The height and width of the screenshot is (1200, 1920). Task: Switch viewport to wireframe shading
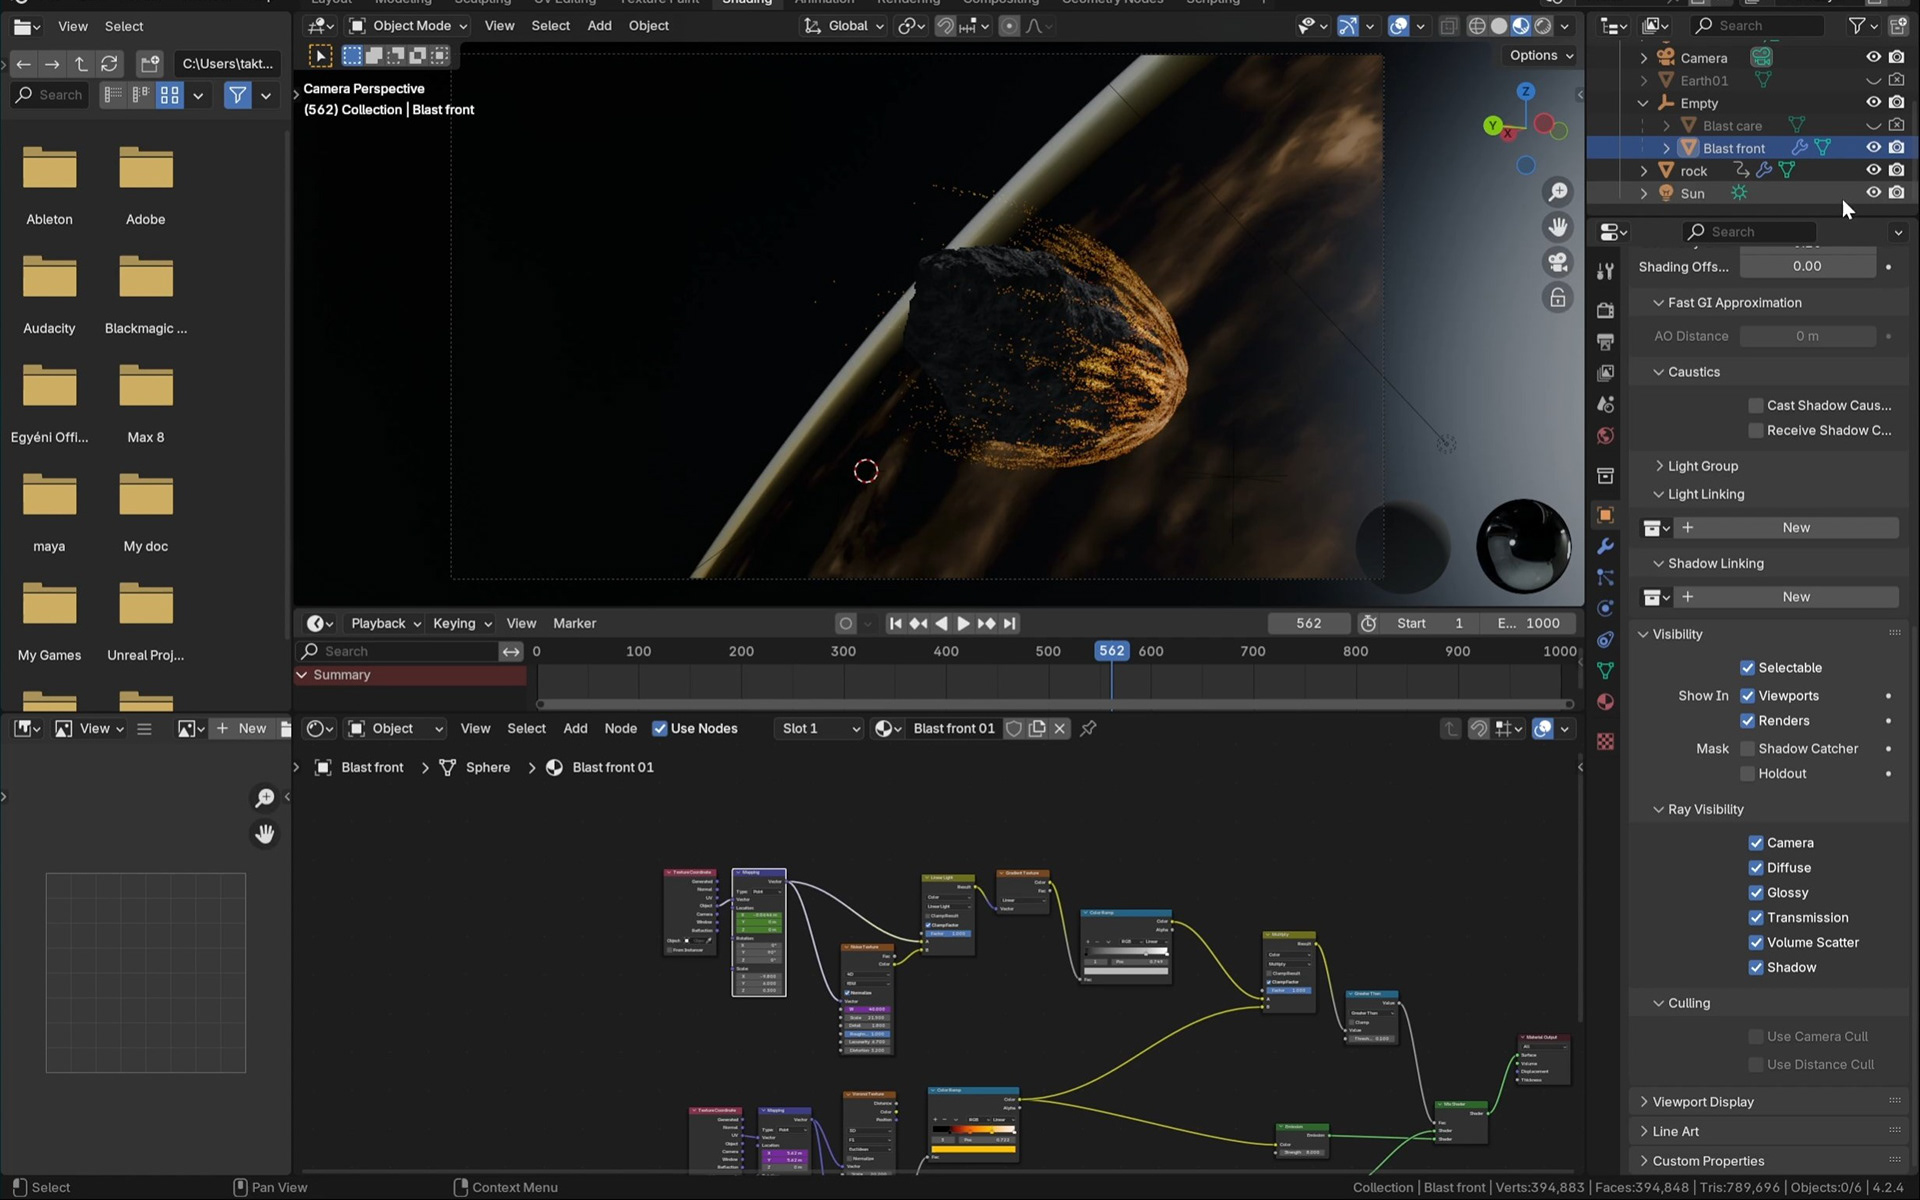click(1476, 26)
